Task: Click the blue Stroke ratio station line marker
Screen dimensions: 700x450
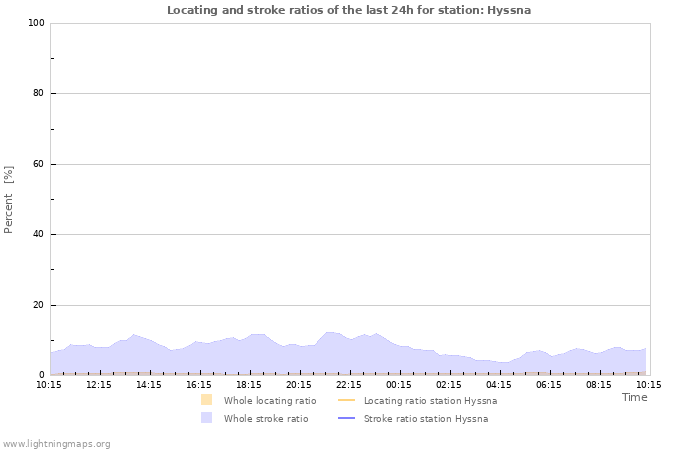Action: (346, 418)
